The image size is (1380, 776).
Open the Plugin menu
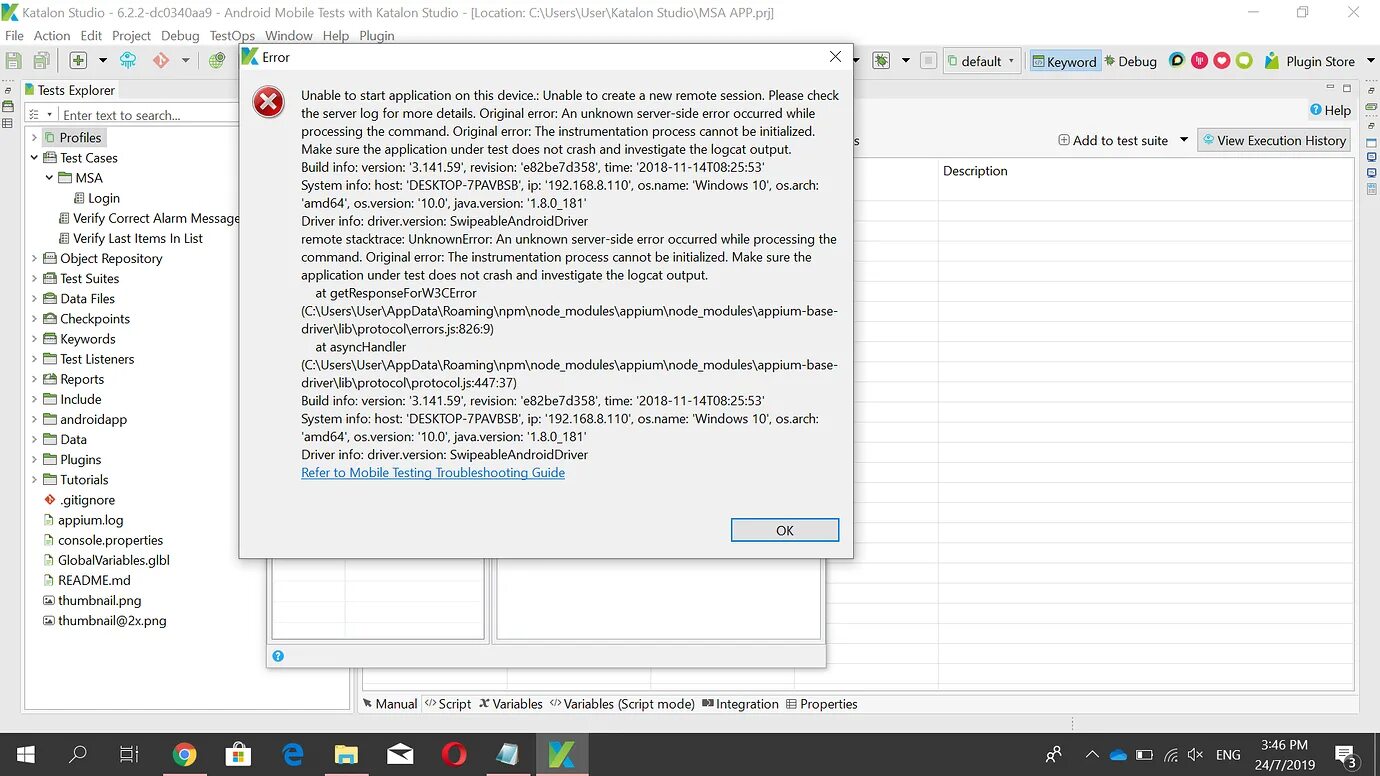pos(377,35)
